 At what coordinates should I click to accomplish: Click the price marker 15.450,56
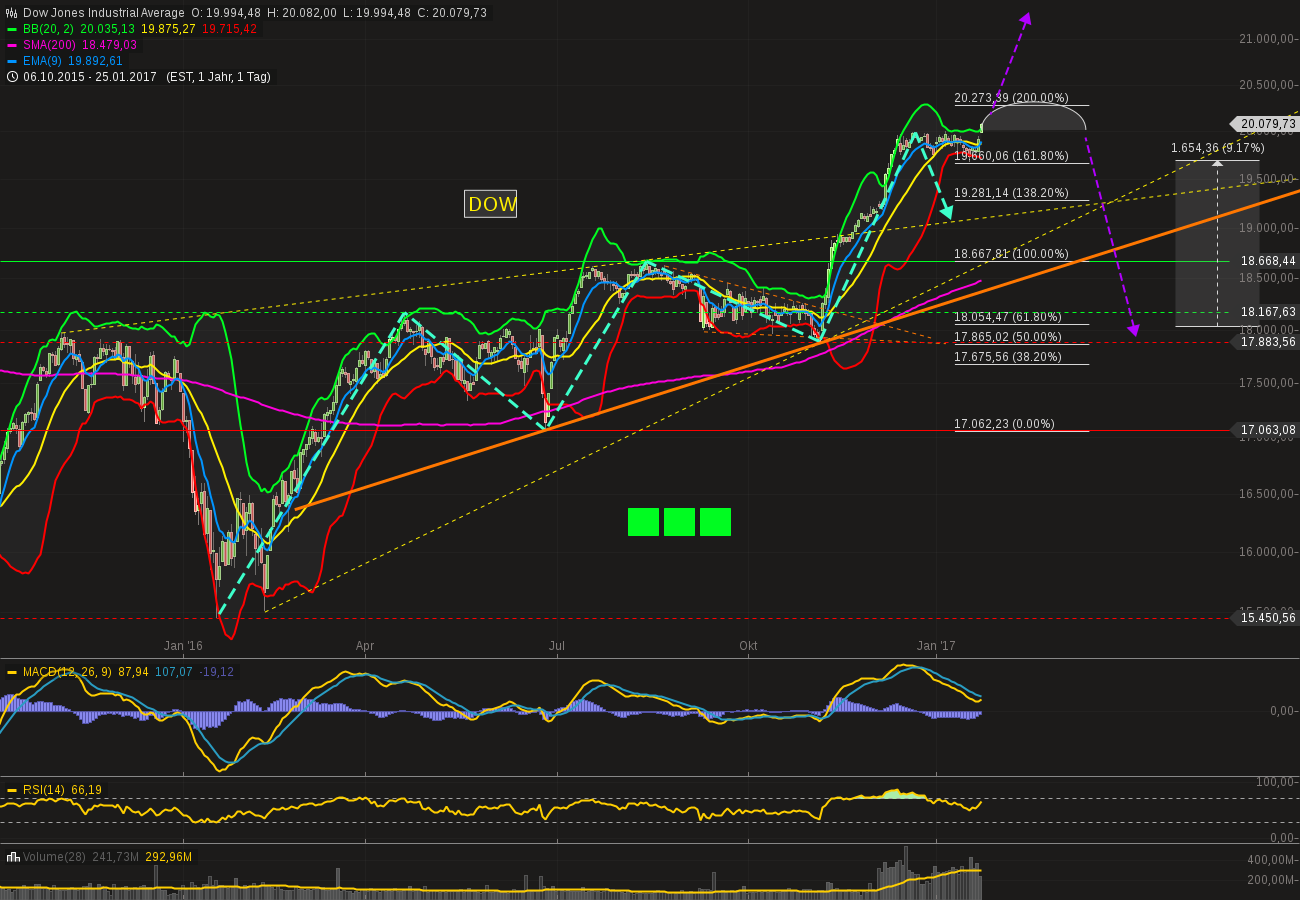1267,618
